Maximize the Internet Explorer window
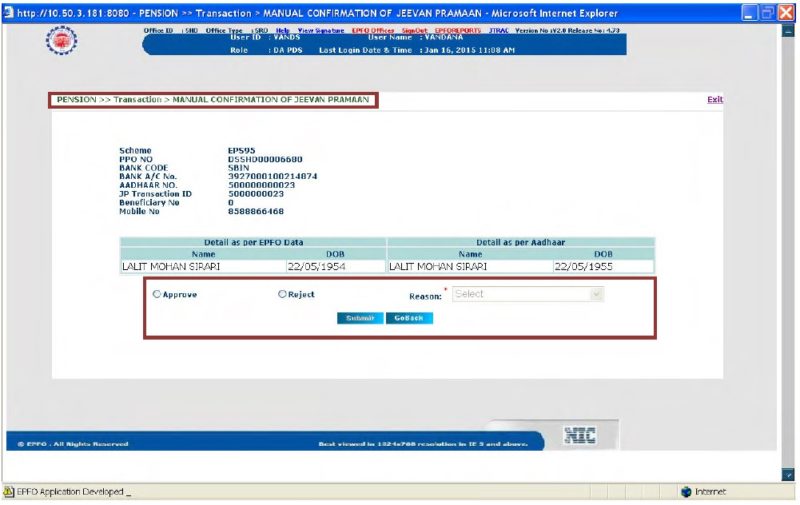Screen dimensions: 800x505 coord(768,13)
